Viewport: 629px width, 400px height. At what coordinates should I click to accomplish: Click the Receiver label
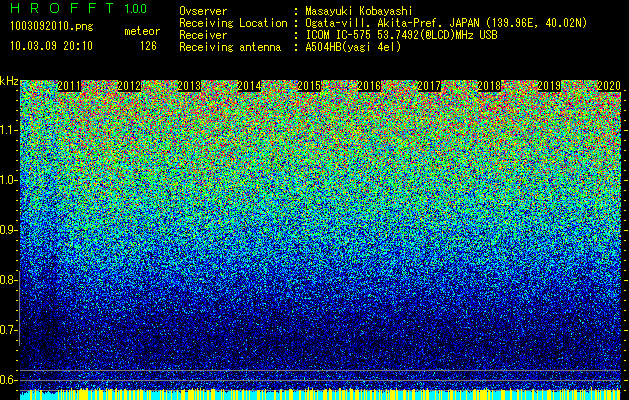point(203,35)
